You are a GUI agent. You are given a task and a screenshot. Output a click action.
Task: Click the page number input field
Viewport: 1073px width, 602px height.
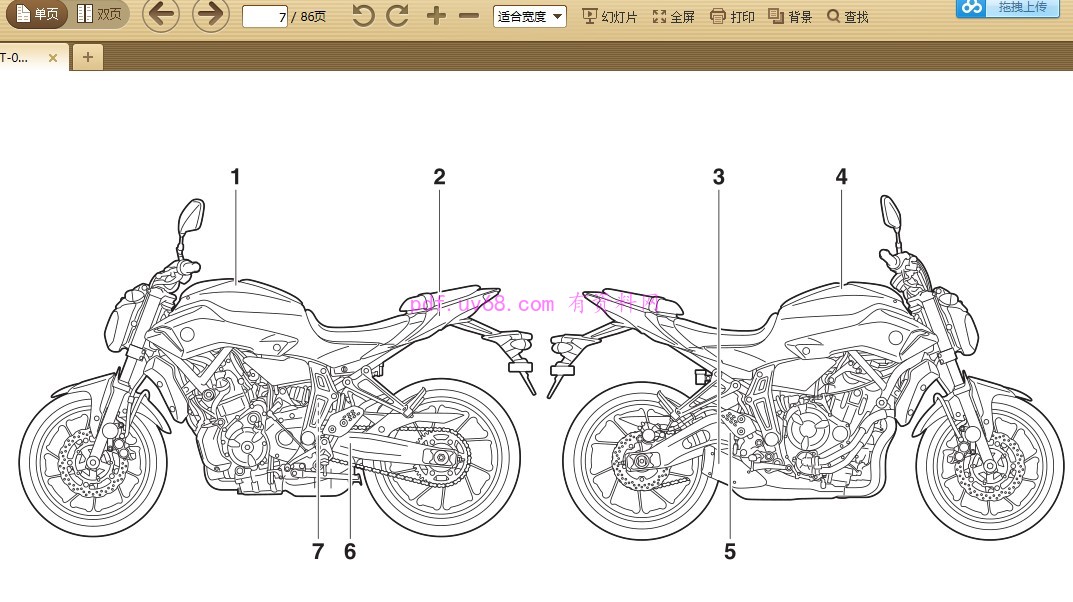click(x=264, y=16)
